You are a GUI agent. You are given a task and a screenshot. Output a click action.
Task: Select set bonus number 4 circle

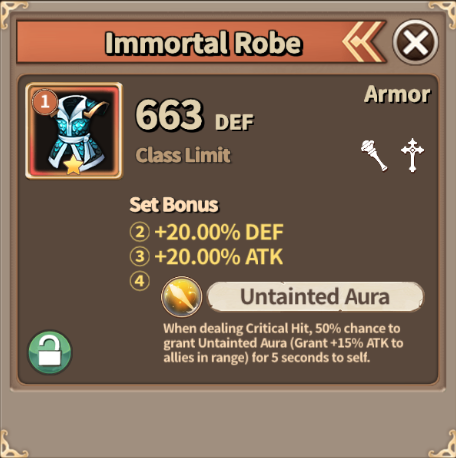coord(140,281)
